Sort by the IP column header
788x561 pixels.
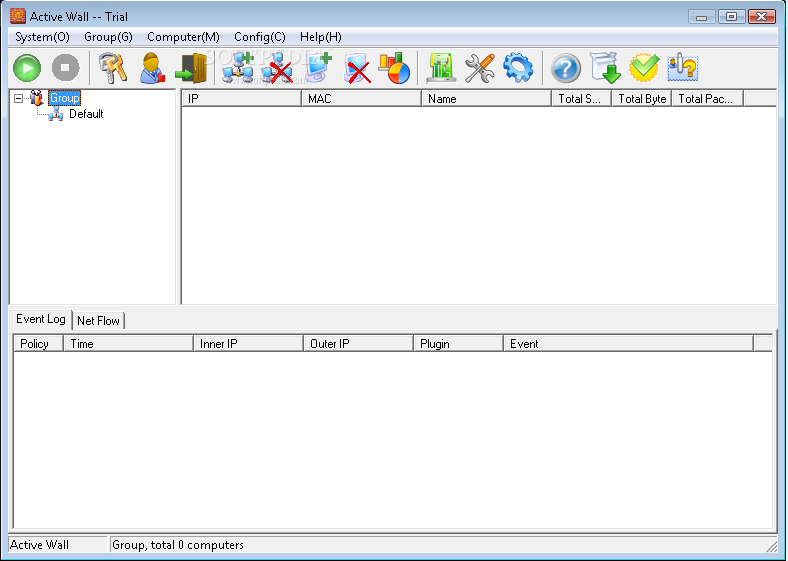click(x=241, y=99)
